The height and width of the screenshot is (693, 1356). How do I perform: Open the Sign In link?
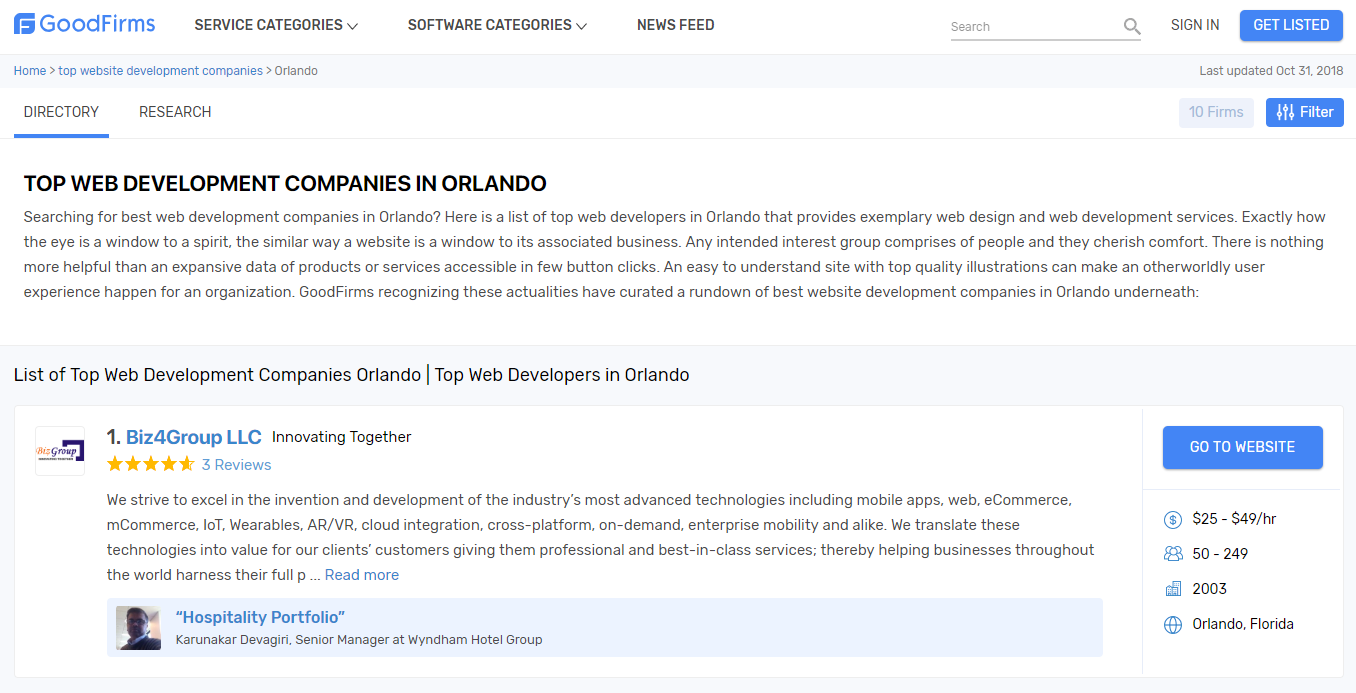[1195, 25]
